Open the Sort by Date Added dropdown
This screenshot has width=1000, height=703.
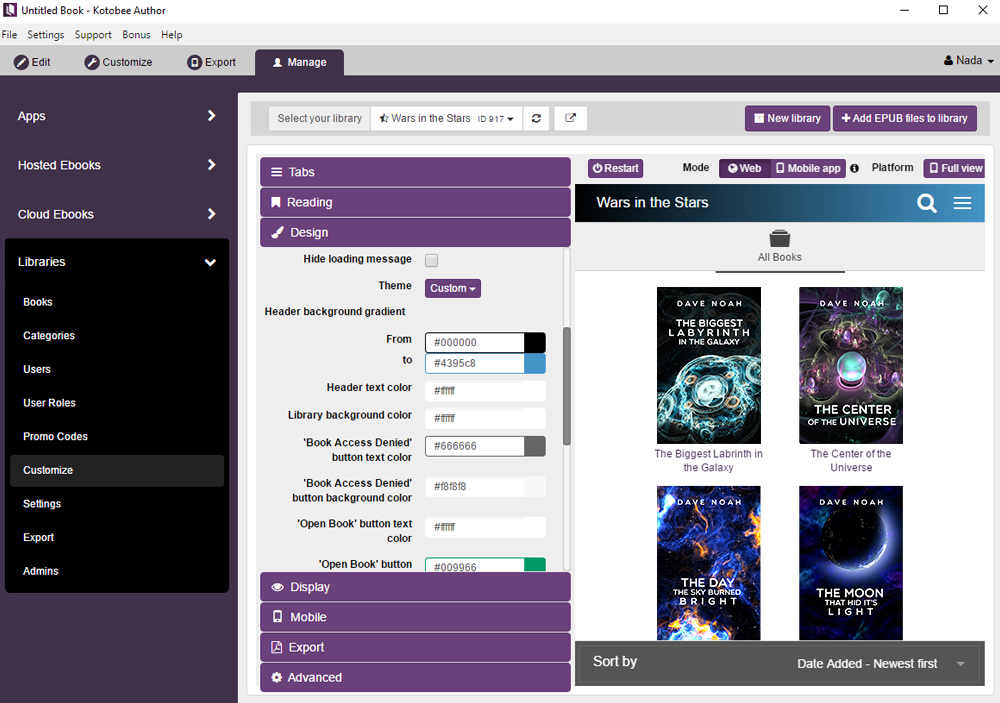pyautogui.click(x=880, y=663)
